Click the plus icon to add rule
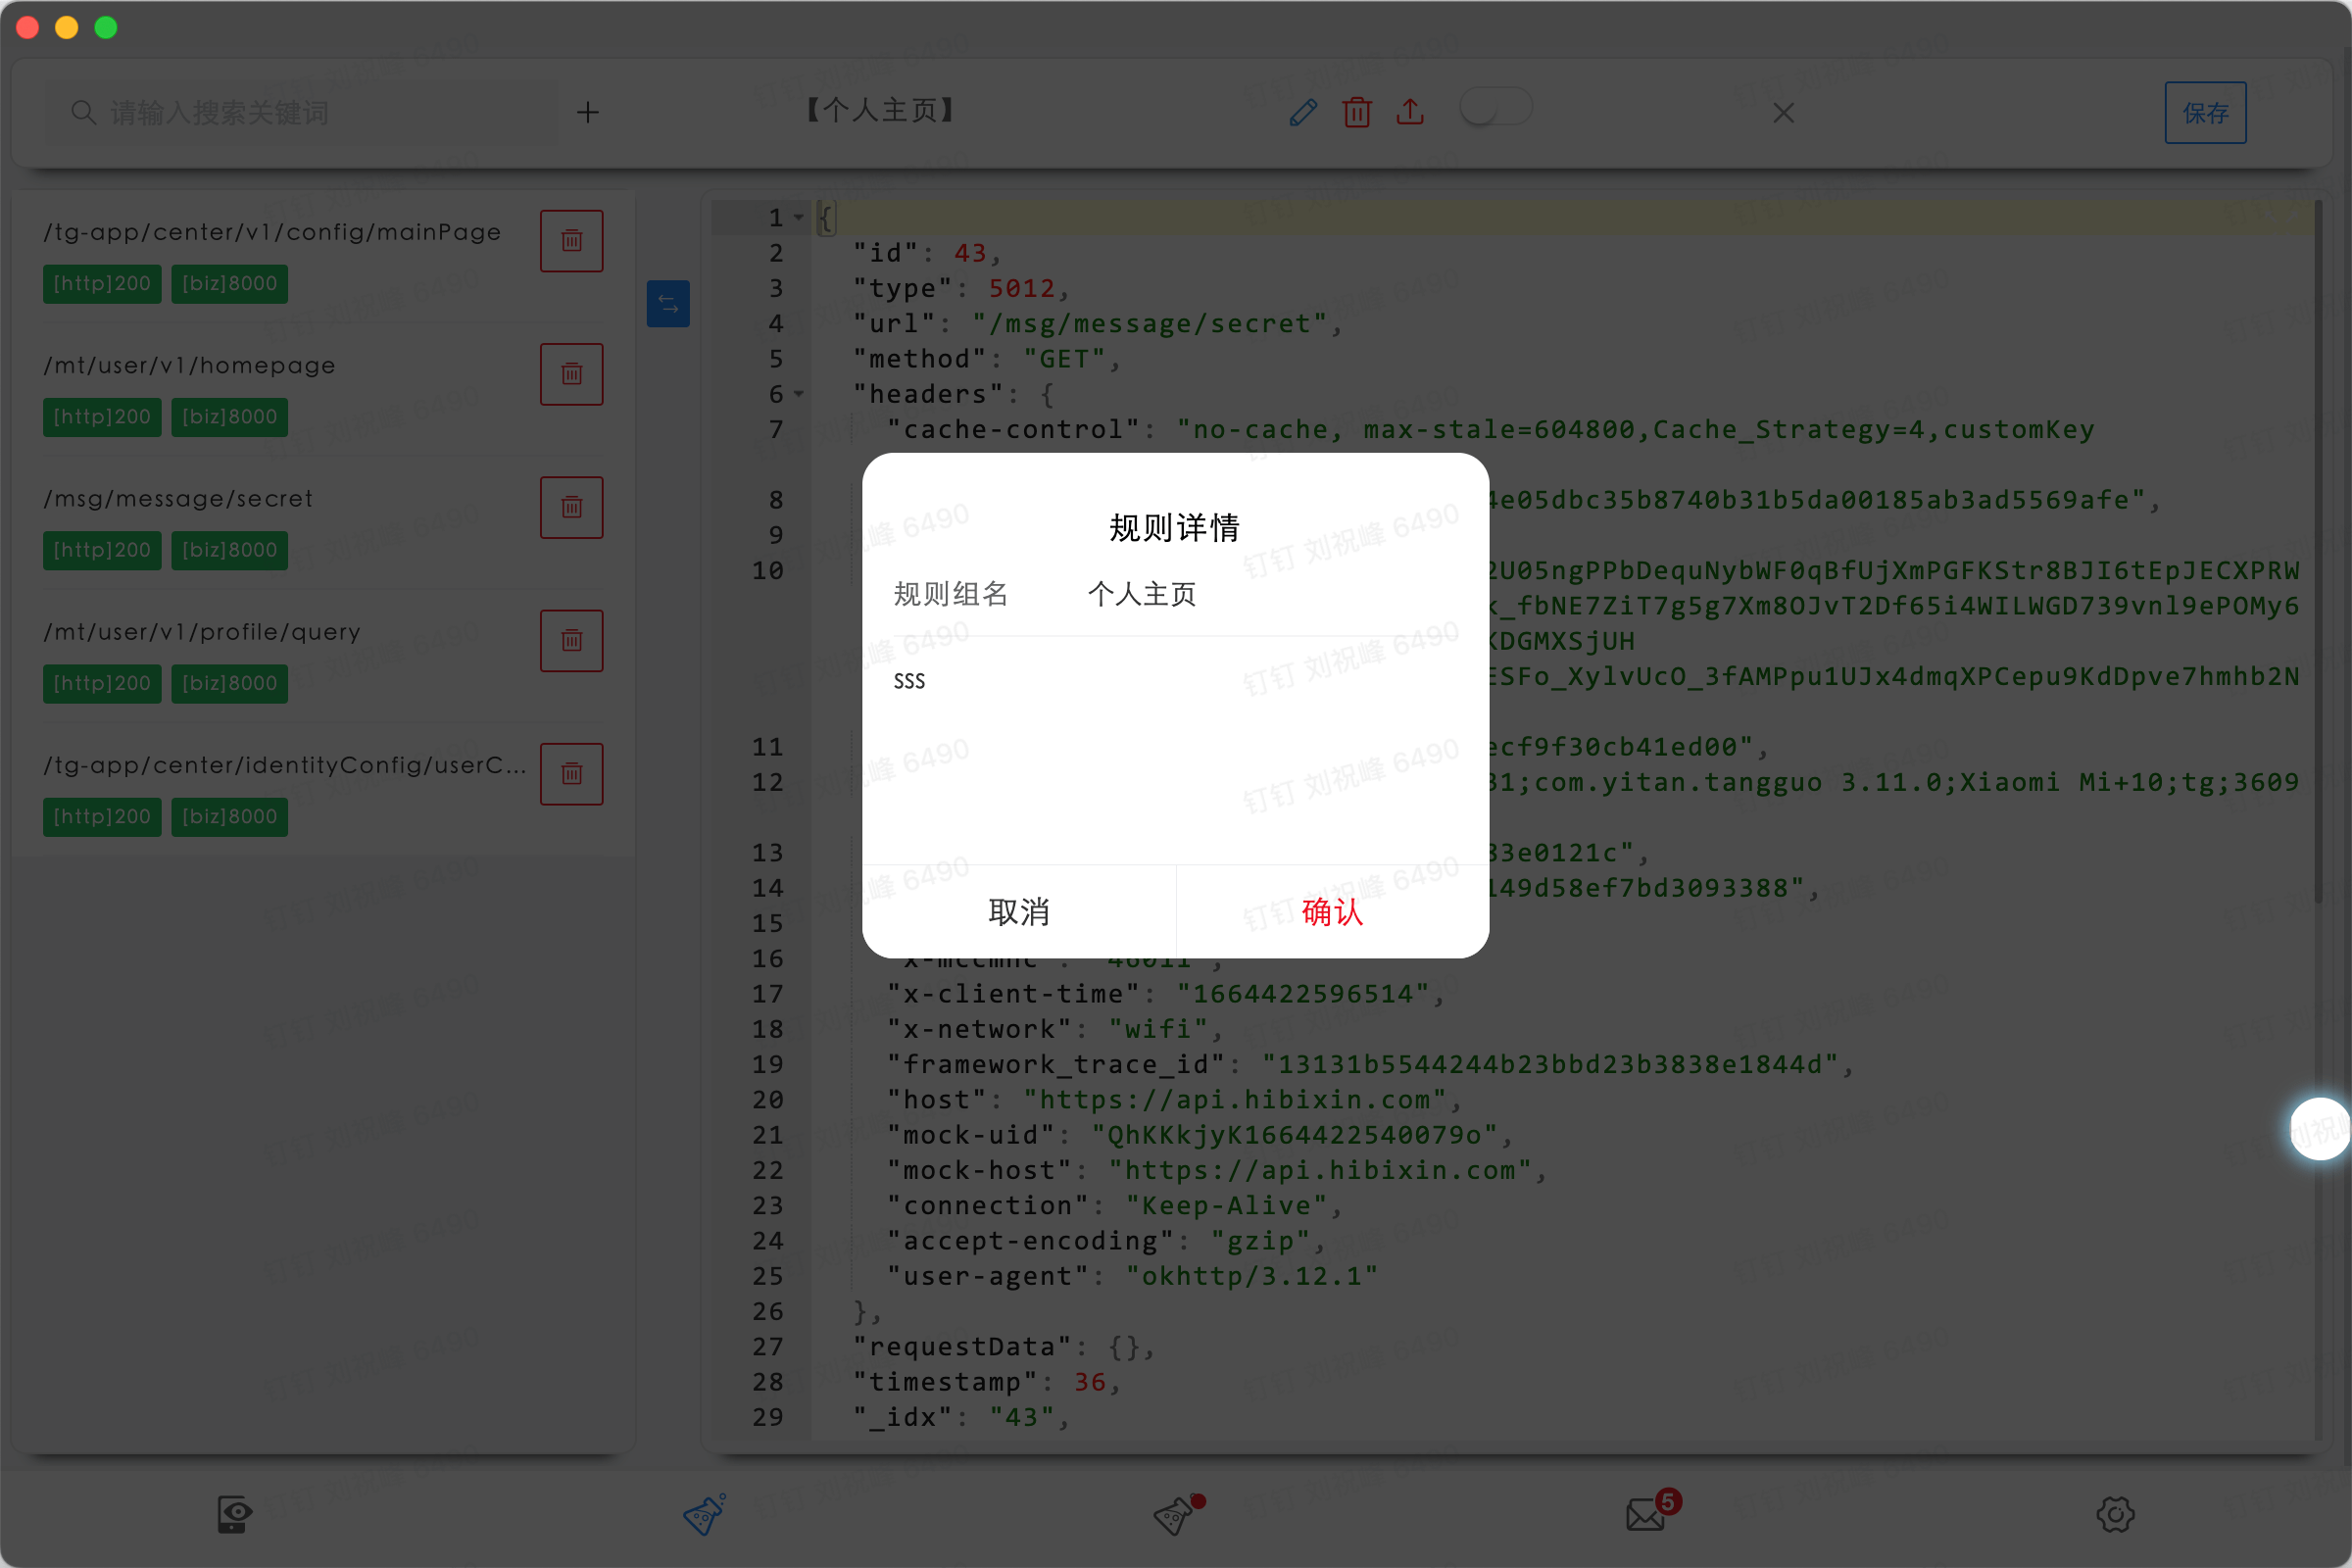The height and width of the screenshot is (1568, 2352). coord(588,112)
